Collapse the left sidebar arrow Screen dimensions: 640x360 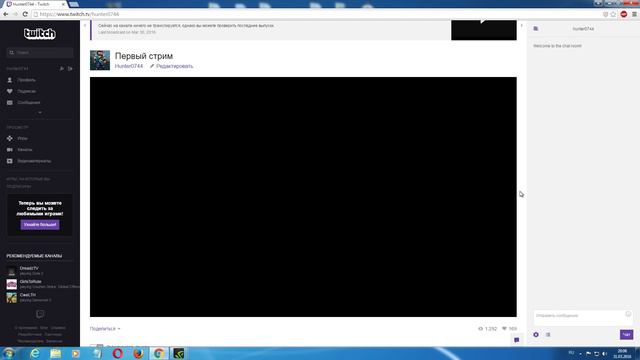(85, 26)
